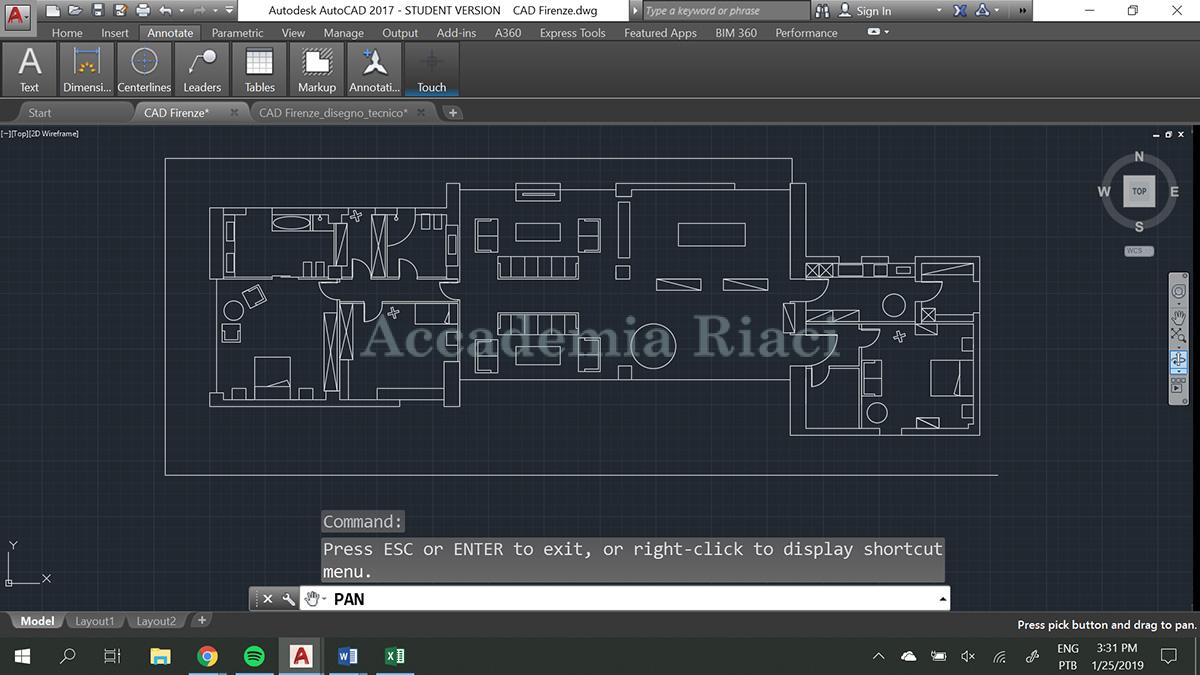Click the command line customize wrench icon
This screenshot has width=1200, height=675.
pyautogui.click(x=289, y=599)
